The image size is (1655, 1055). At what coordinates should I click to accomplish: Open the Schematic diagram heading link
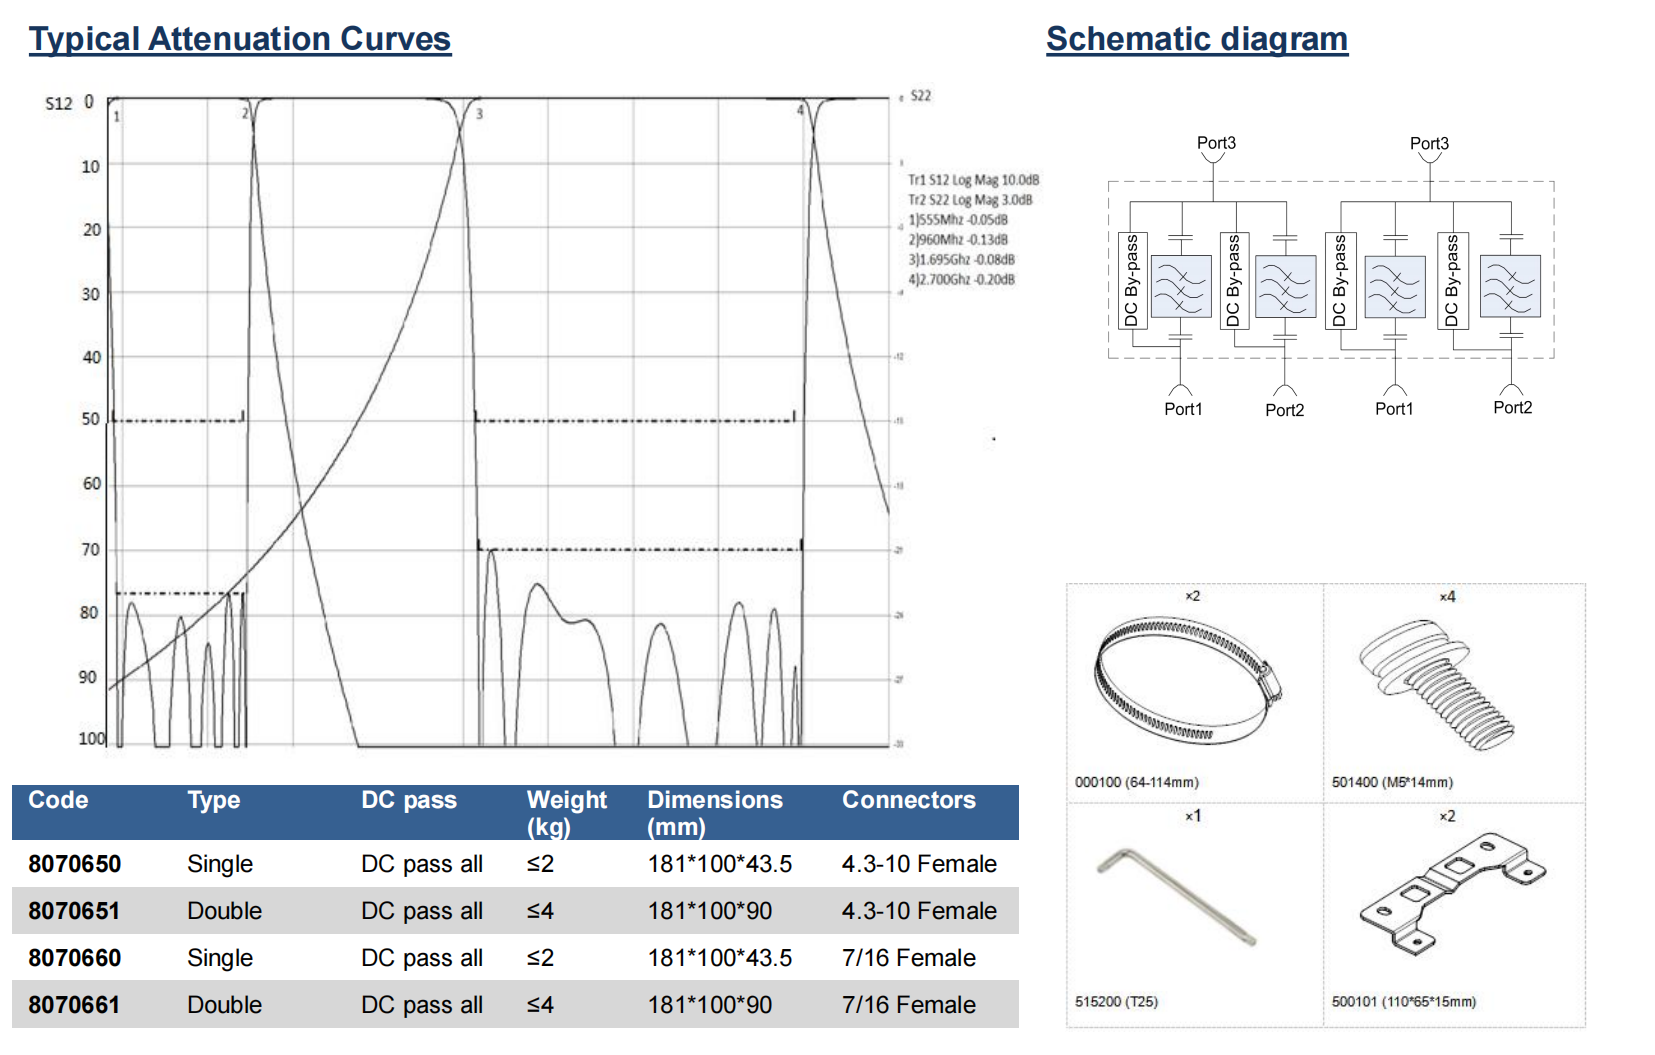pos(1196,39)
